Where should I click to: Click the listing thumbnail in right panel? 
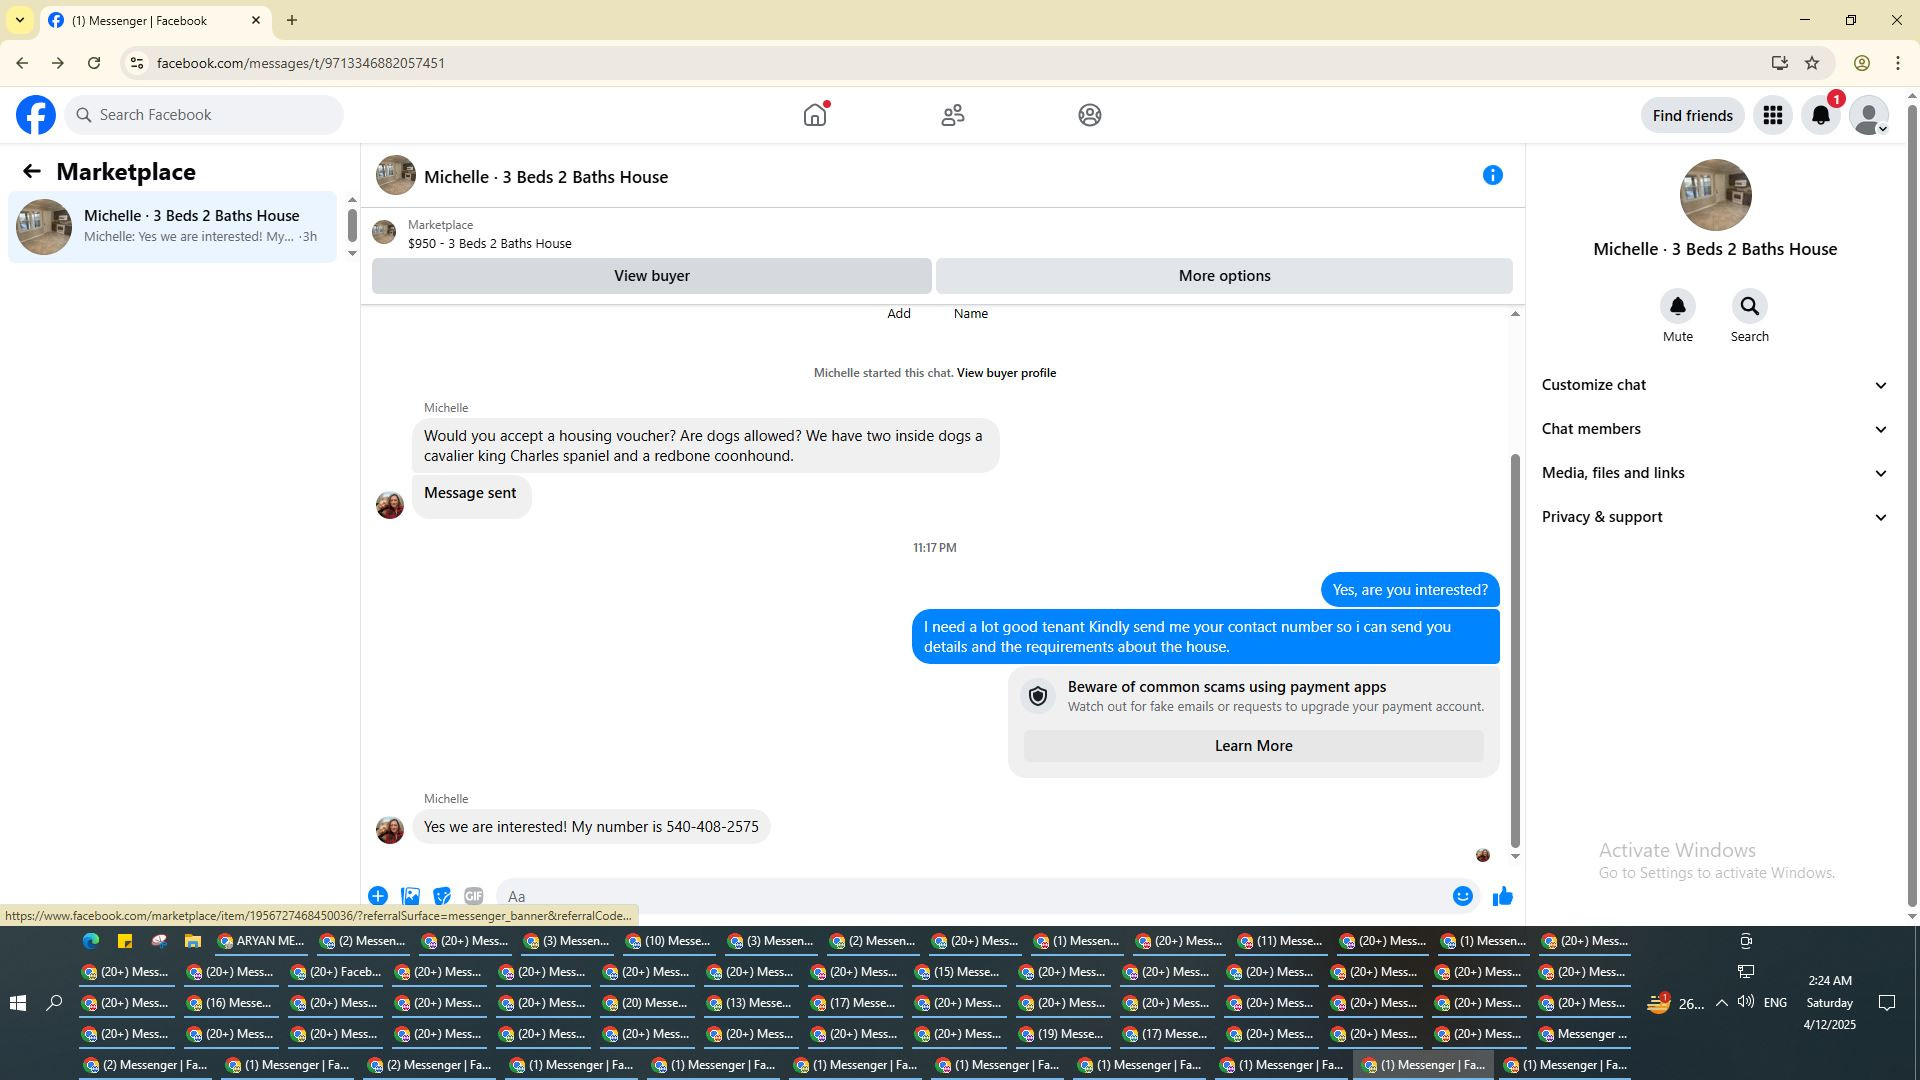coord(1715,195)
